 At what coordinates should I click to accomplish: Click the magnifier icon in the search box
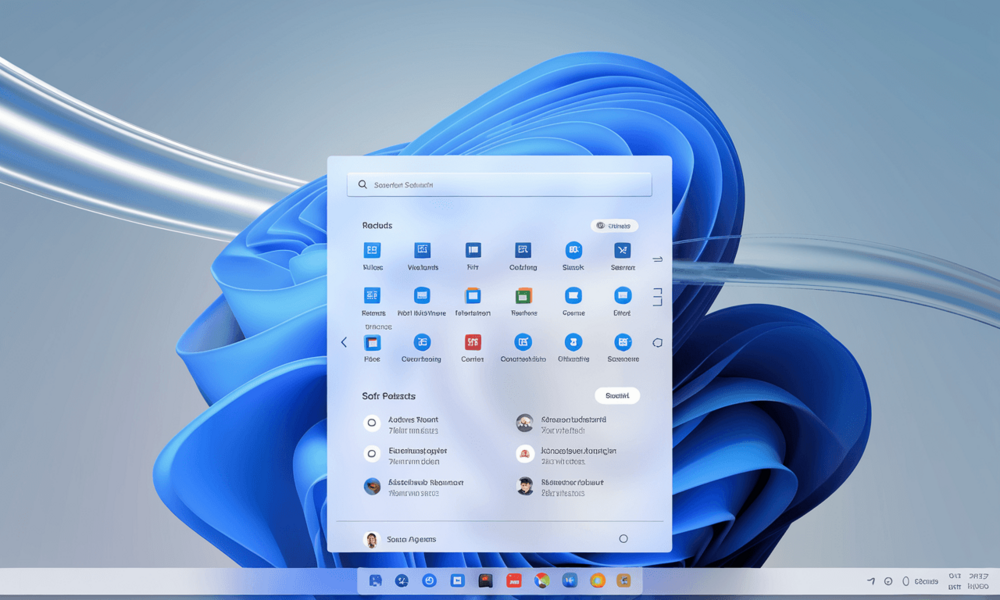(362, 184)
